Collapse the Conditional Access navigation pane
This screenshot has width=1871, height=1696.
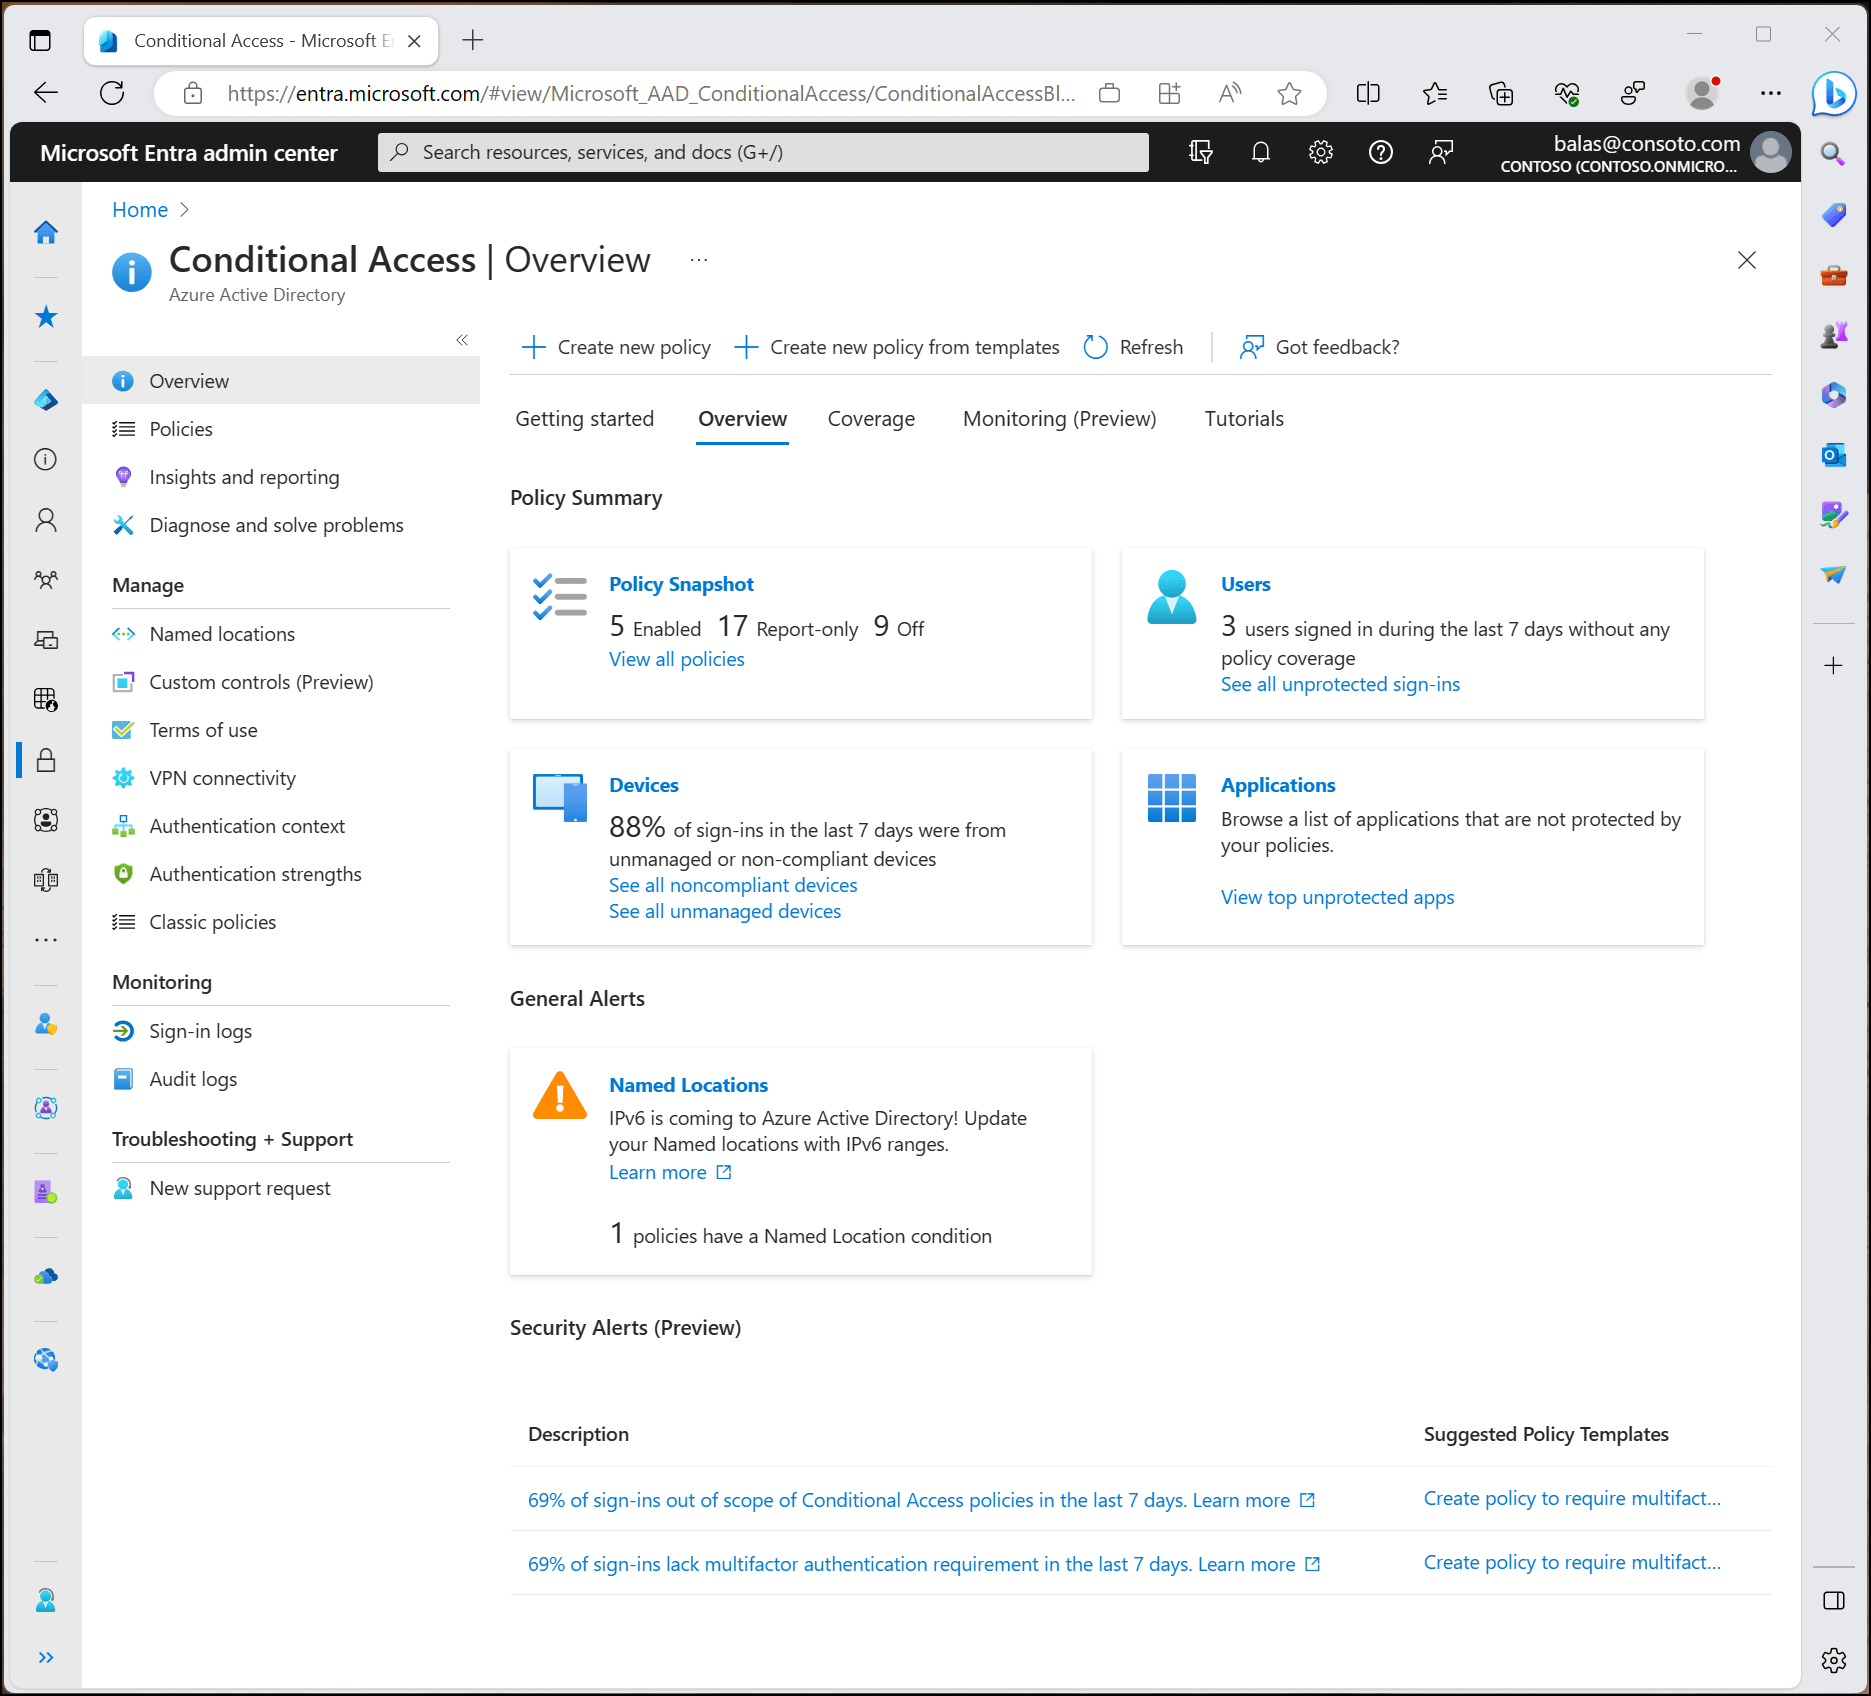click(x=462, y=340)
